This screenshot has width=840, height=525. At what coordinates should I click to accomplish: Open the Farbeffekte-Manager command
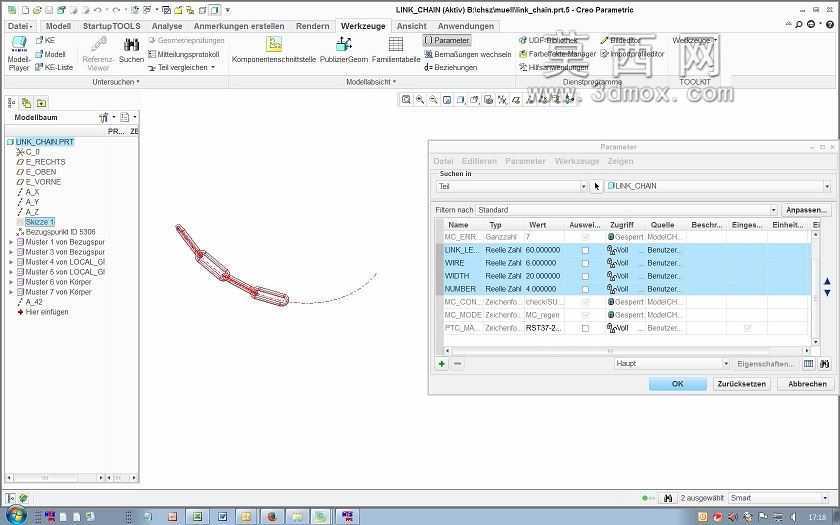557,54
